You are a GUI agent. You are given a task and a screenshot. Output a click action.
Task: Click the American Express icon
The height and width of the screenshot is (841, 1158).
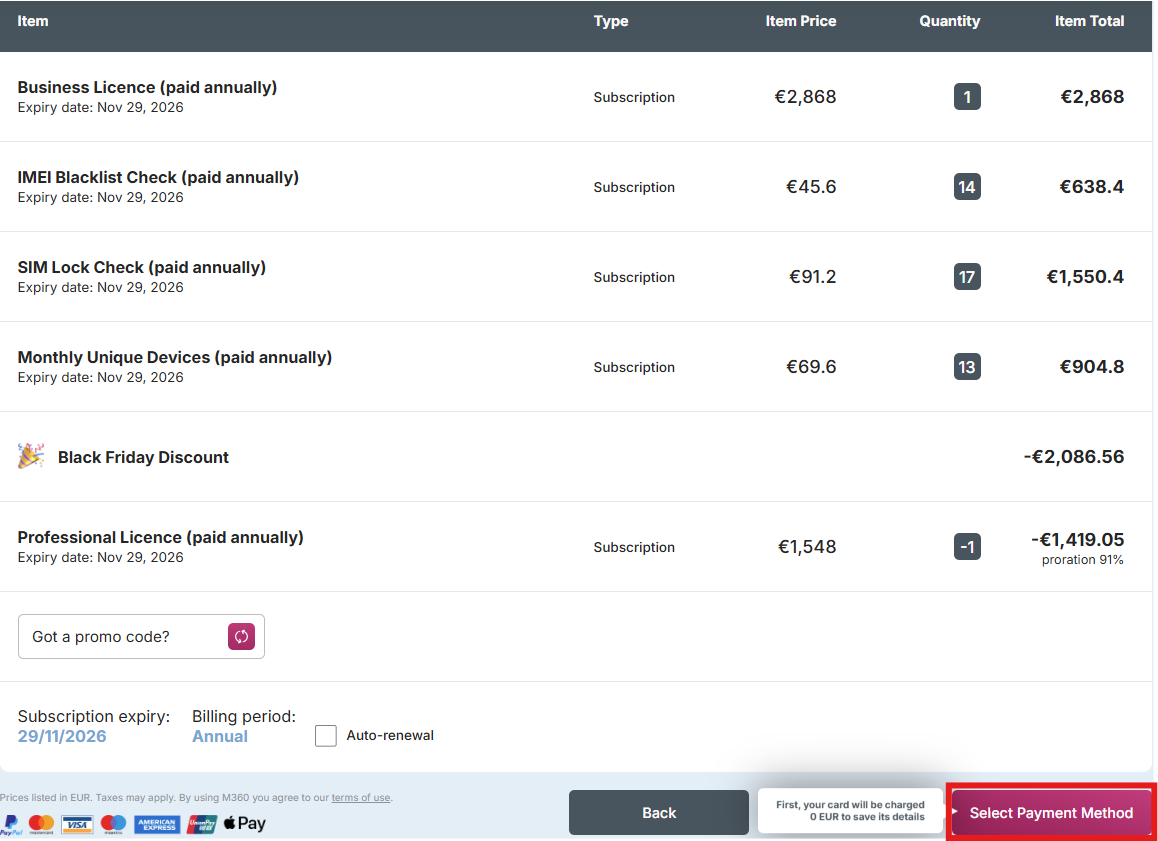pos(156,824)
